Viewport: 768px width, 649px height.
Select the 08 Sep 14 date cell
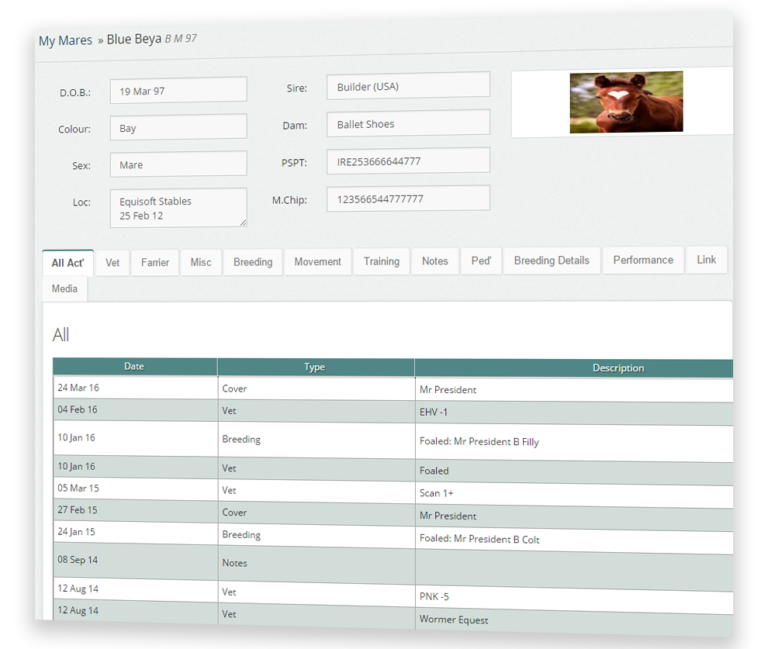(x=135, y=561)
